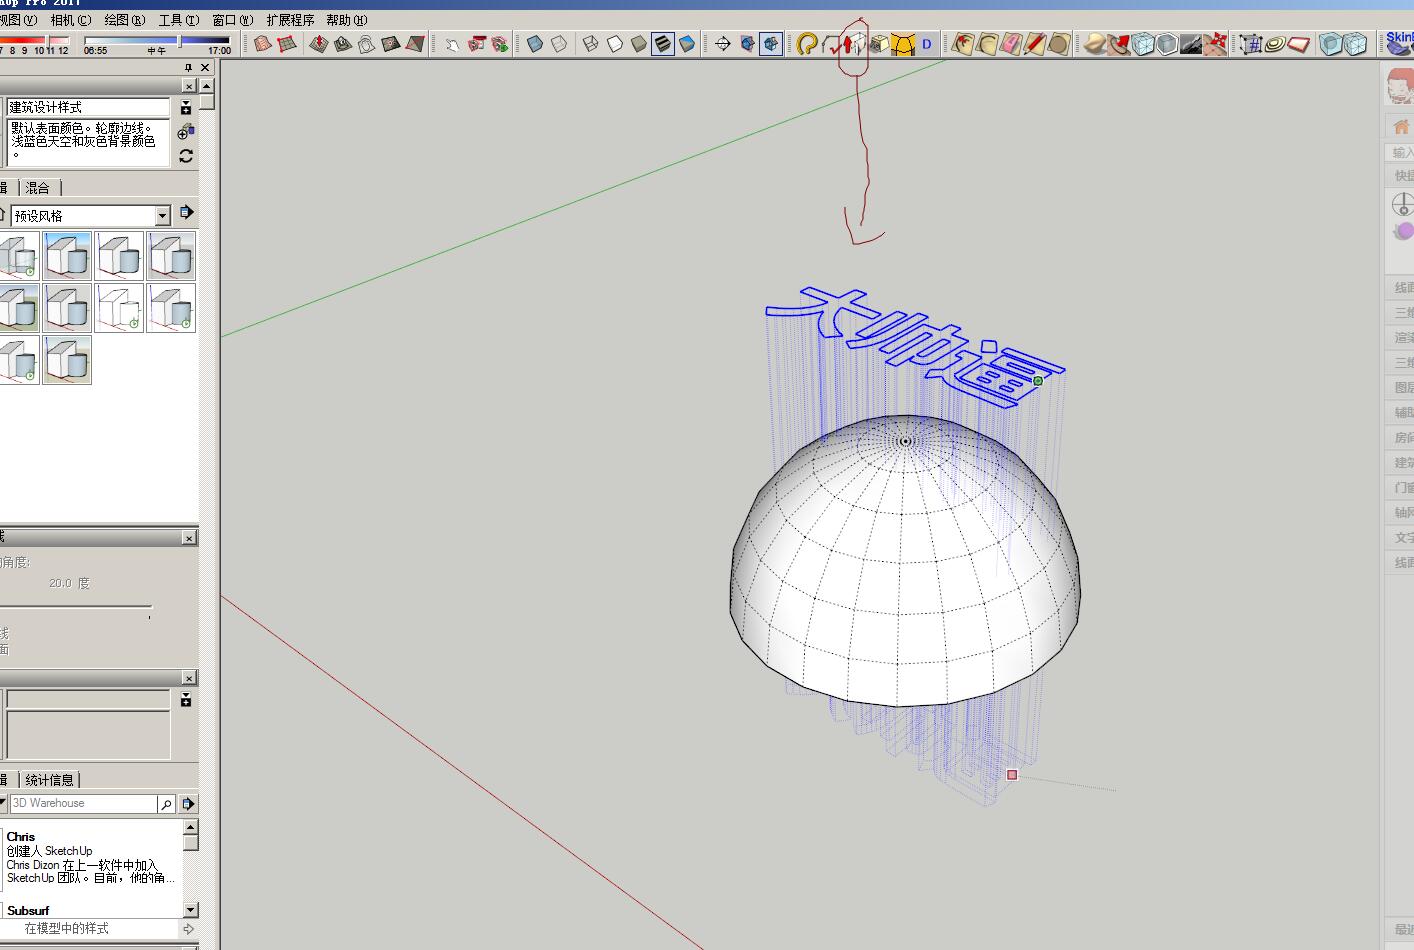The width and height of the screenshot is (1414, 950).
Task: Click the red four-arrow cross icon
Action: (1215, 44)
